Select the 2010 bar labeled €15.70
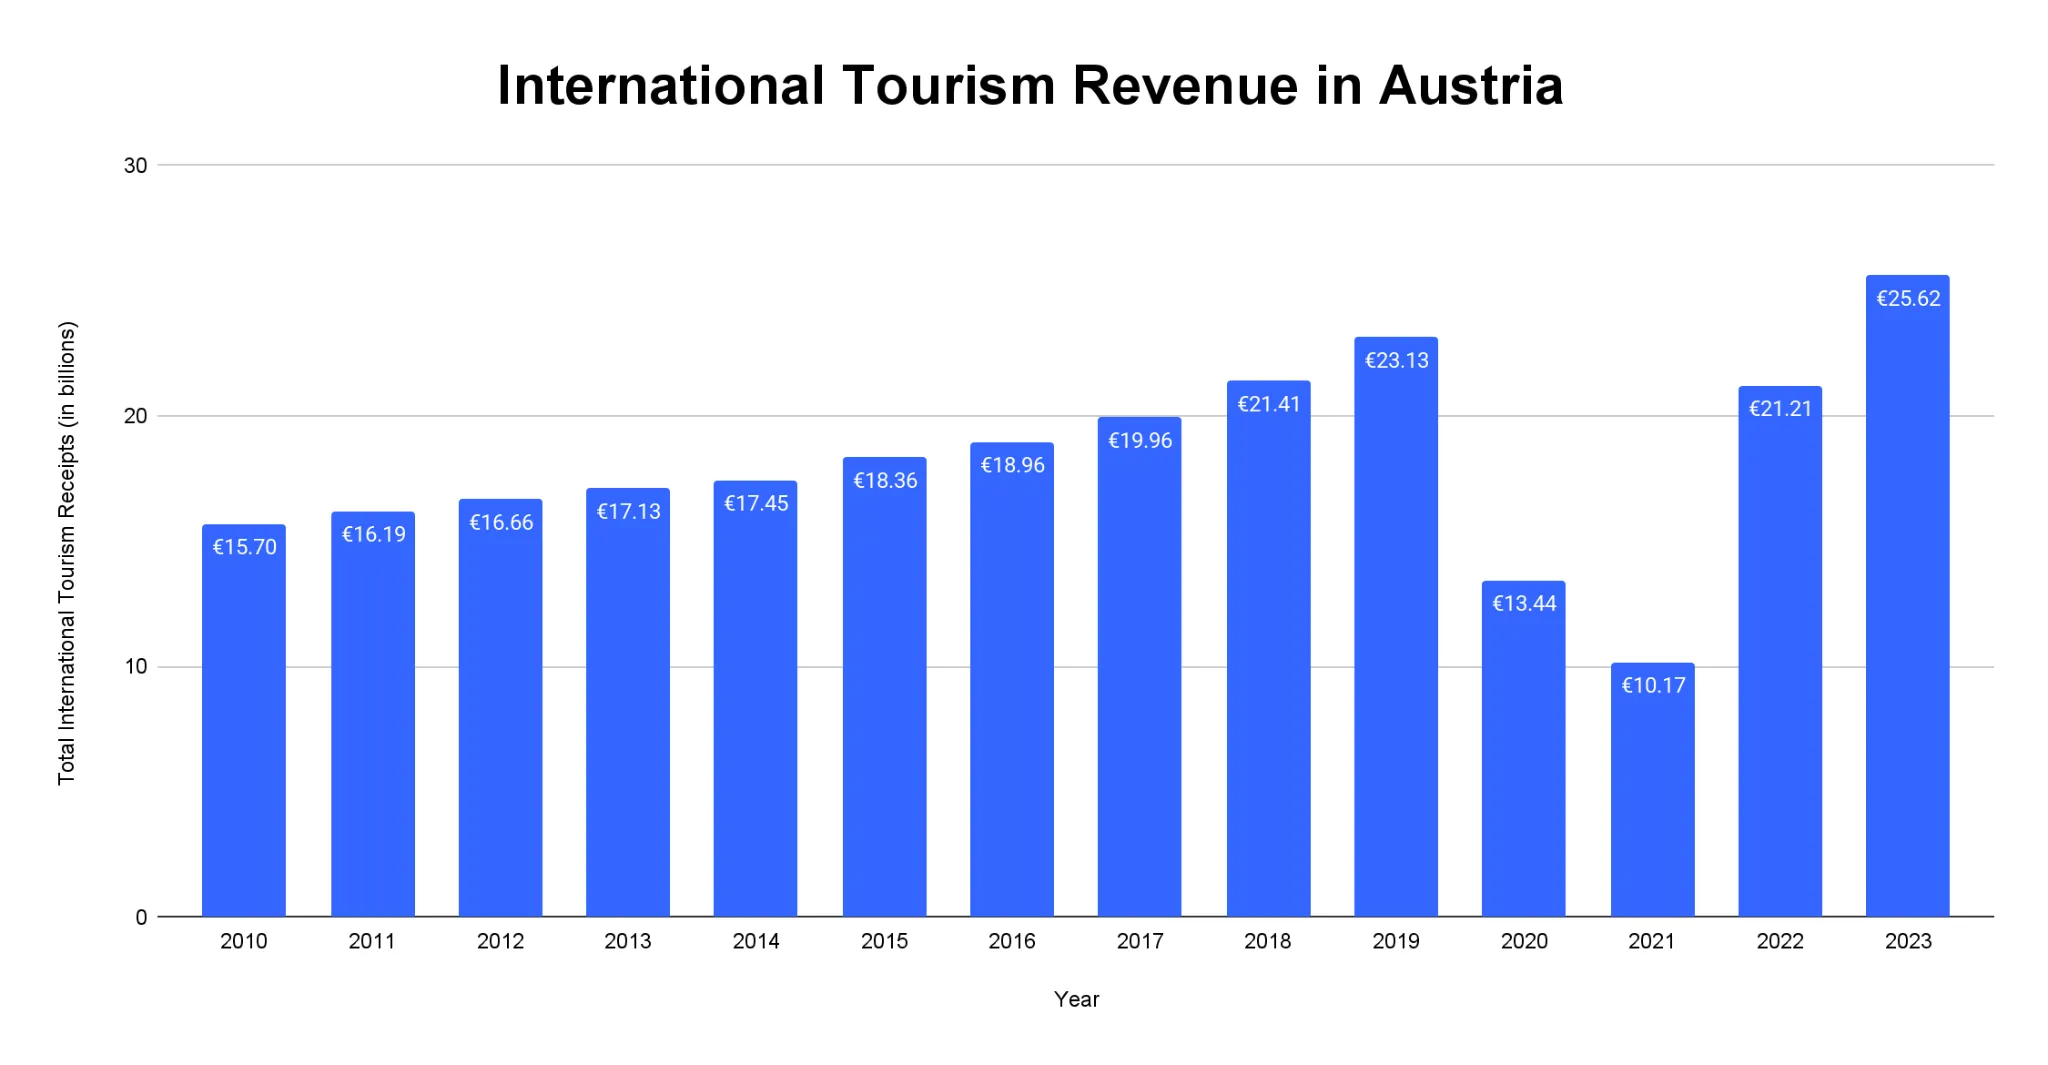The height and width of the screenshot is (1065, 2048). click(x=244, y=720)
